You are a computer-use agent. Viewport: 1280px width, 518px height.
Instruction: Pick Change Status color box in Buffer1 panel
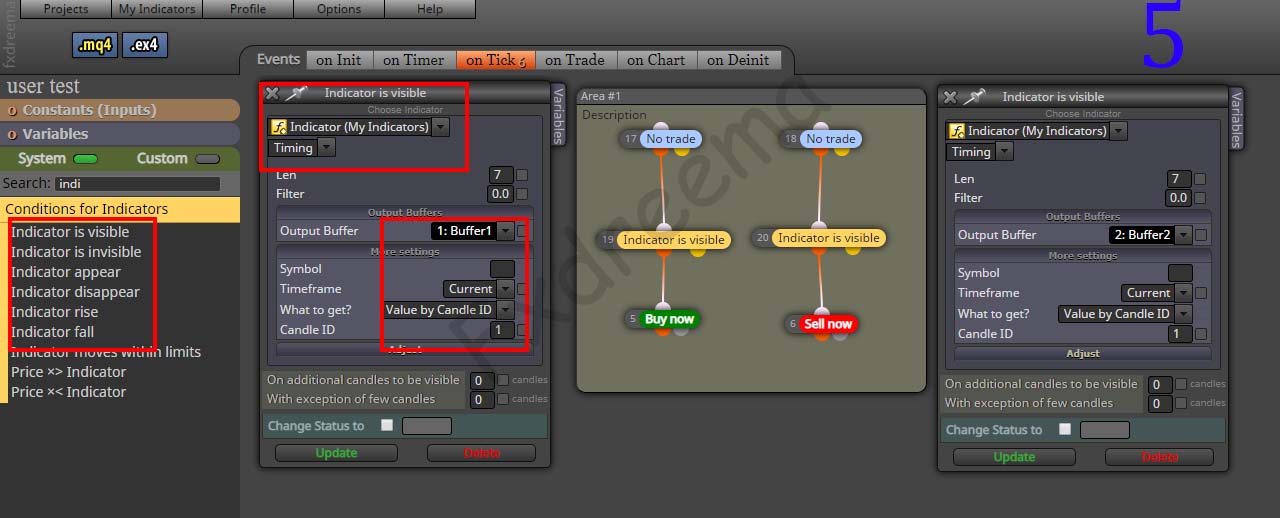click(427, 426)
